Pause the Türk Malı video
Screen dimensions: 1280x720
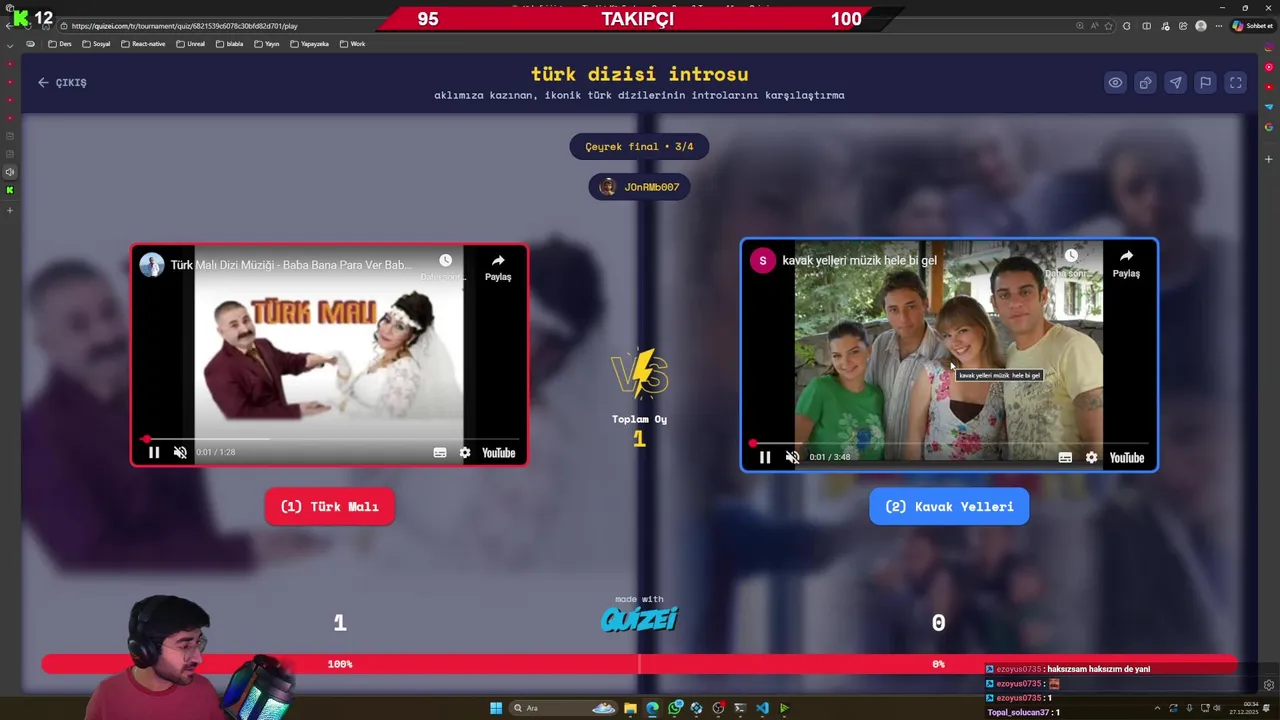click(154, 453)
